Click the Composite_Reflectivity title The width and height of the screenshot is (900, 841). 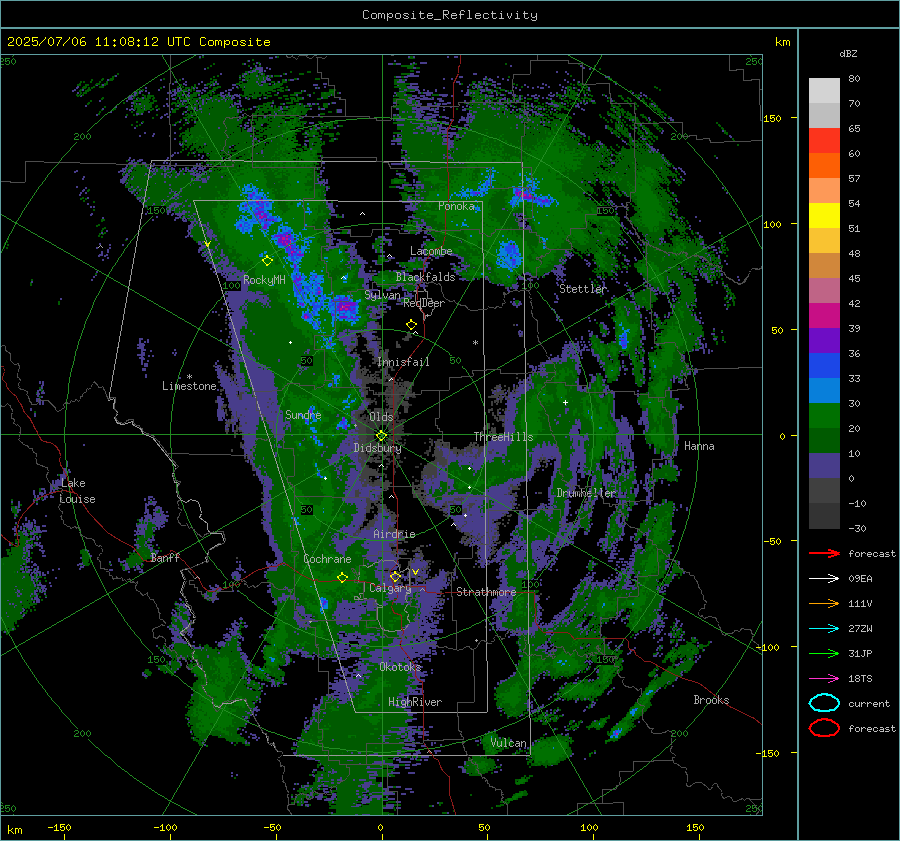[450, 15]
